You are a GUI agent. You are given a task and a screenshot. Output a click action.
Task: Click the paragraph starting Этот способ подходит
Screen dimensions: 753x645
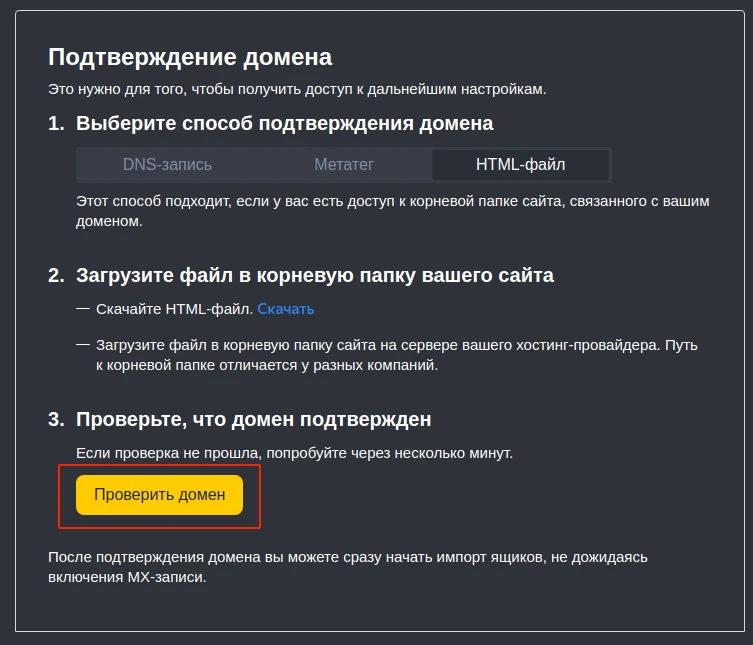tap(393, 211)
